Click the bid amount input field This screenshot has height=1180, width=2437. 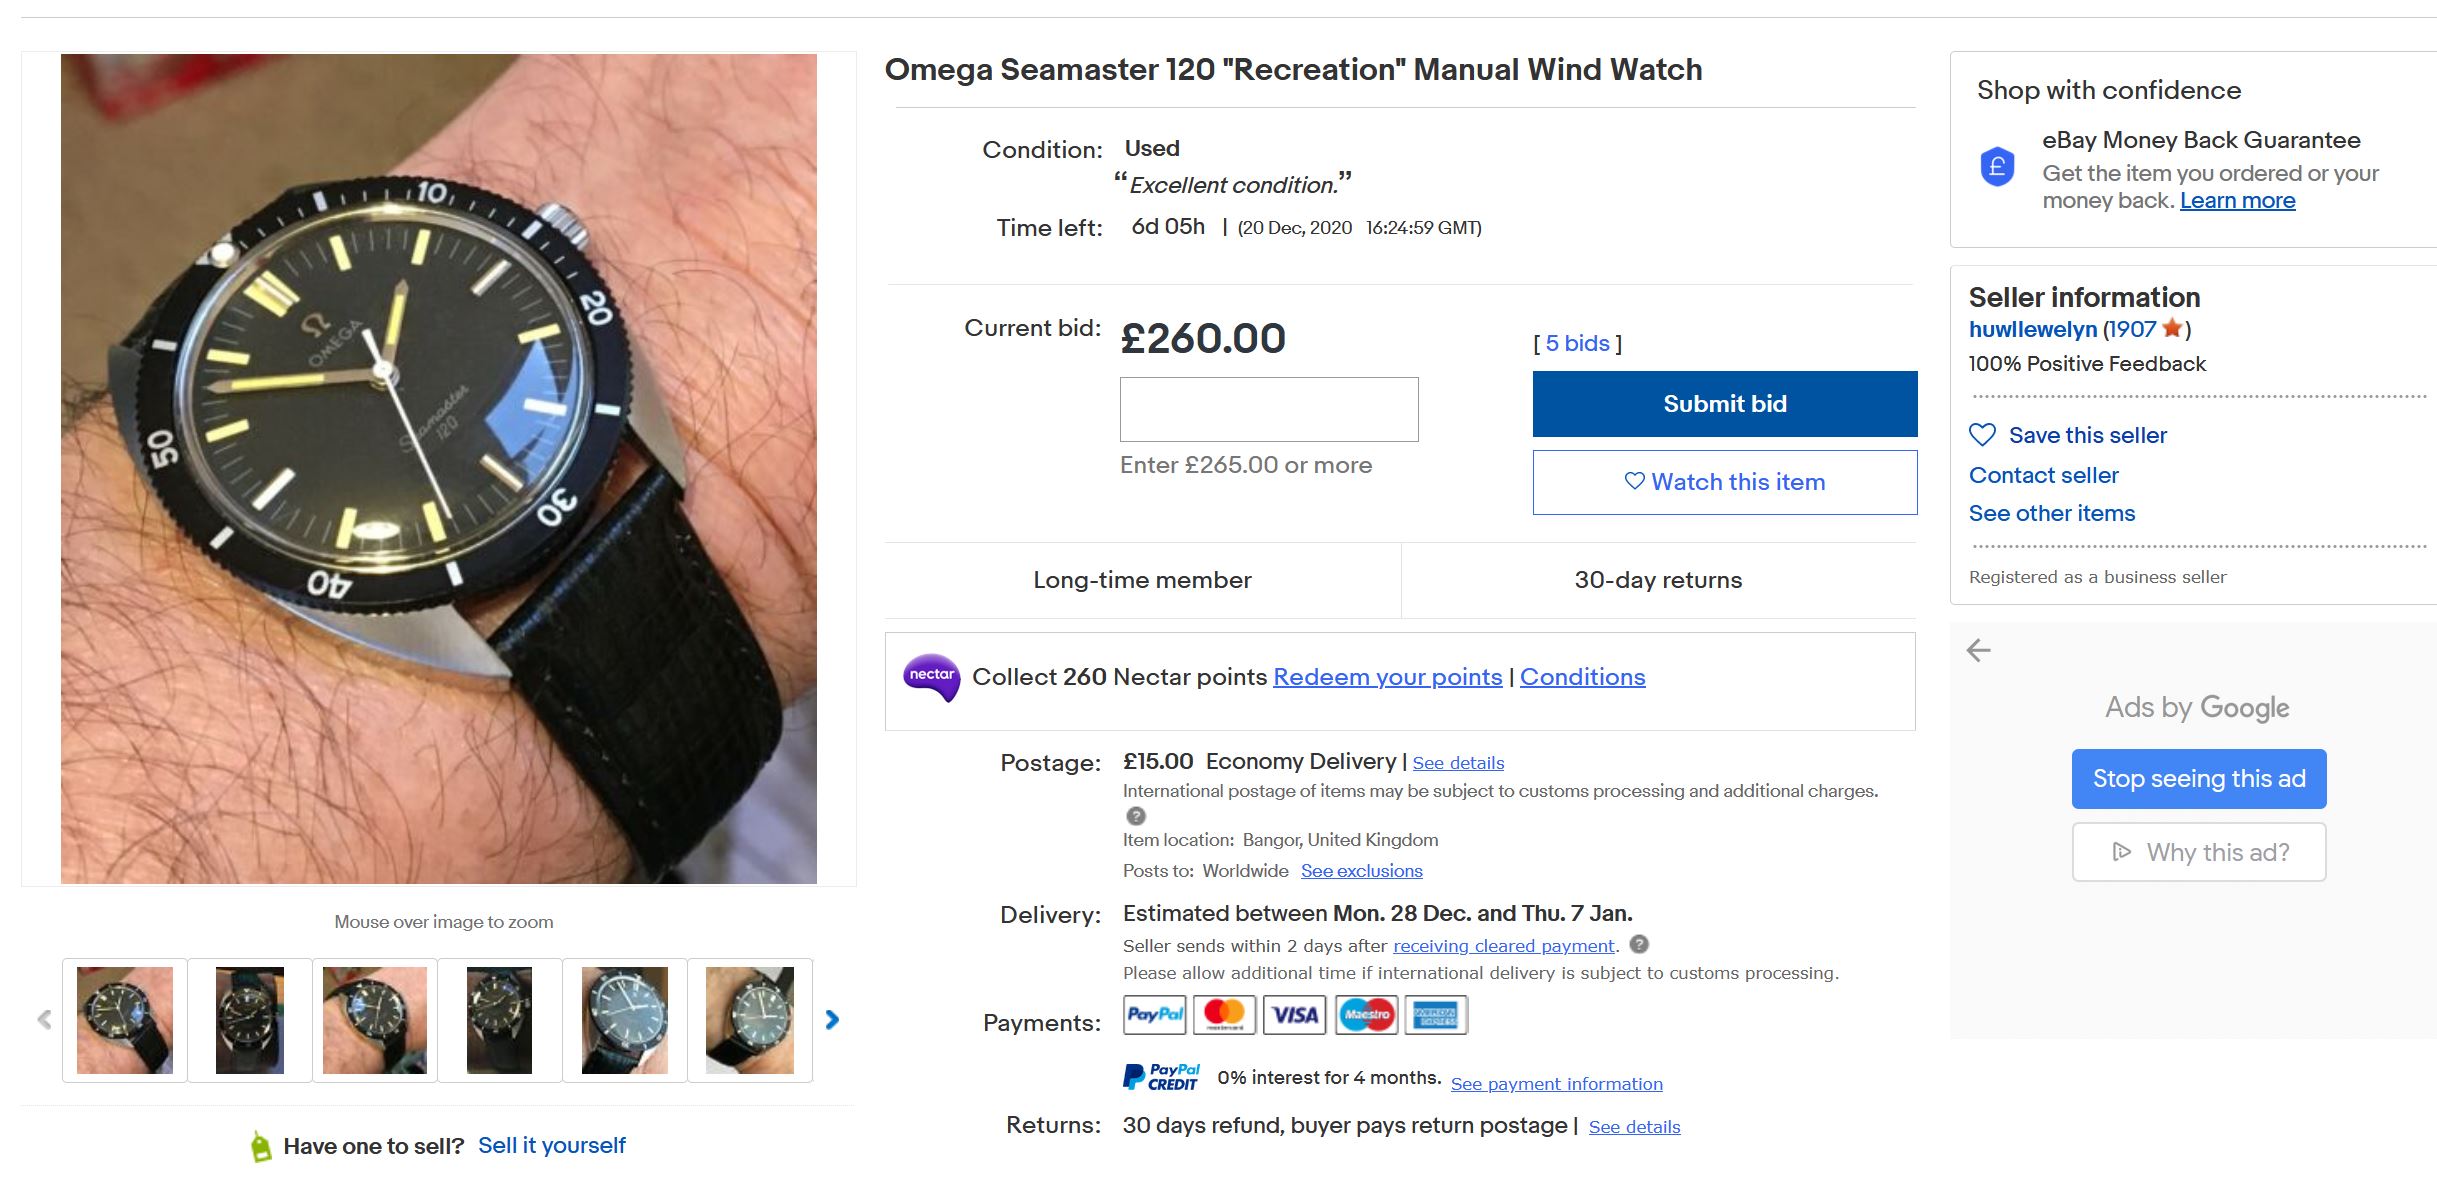point(1269,409)
